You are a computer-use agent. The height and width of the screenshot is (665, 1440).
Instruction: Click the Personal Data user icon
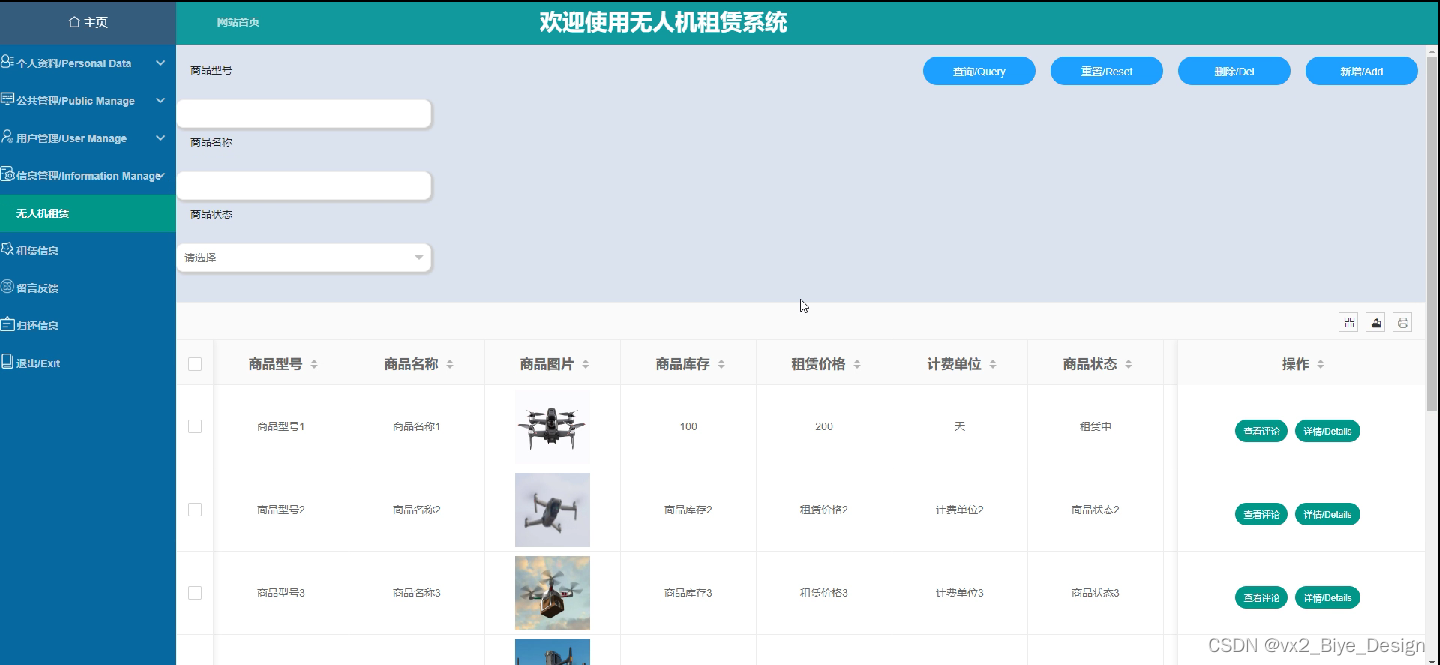click(x=7, y=62)
